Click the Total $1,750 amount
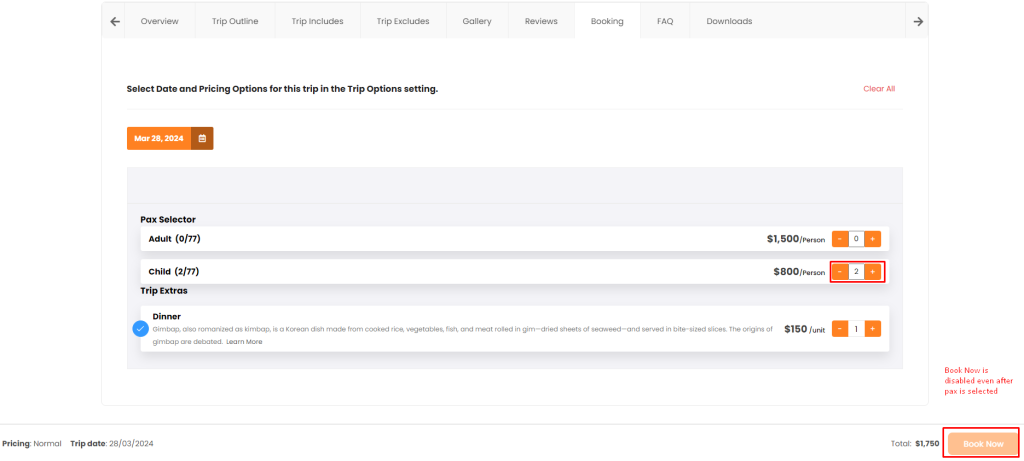This screenshot has height=461, width=1024. tap(915, 443)
